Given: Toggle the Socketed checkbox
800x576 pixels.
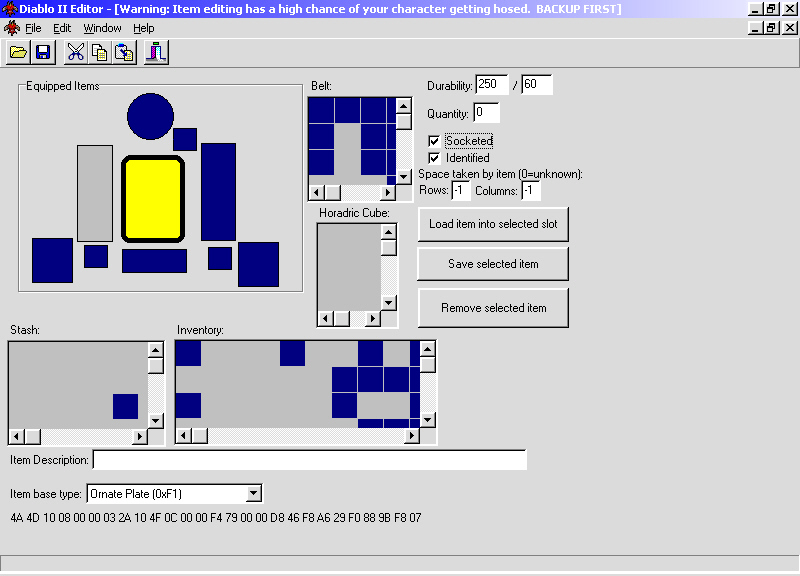Looking at the screenshot, I should tap(434, 141).
